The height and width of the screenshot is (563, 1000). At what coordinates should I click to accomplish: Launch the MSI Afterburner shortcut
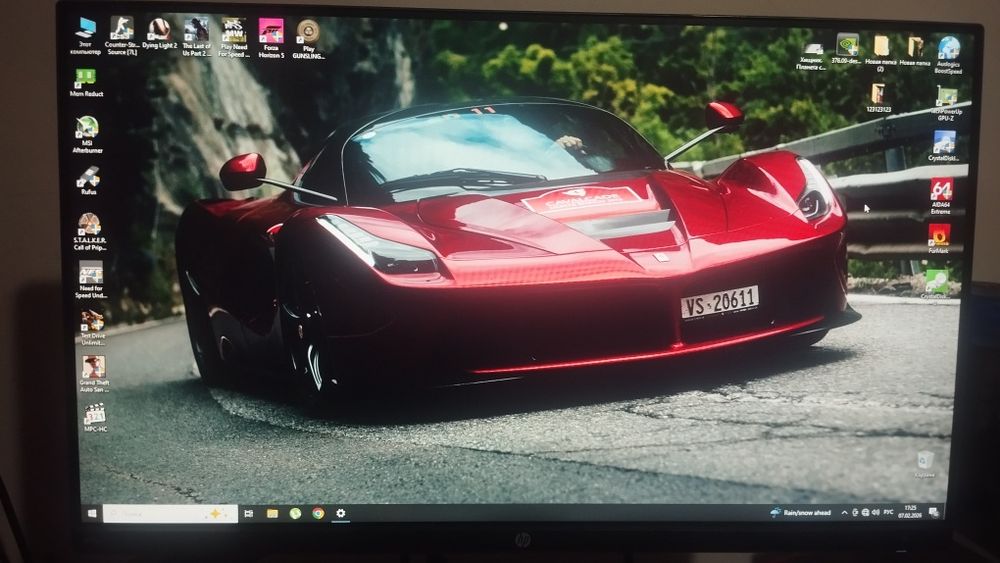87,135
